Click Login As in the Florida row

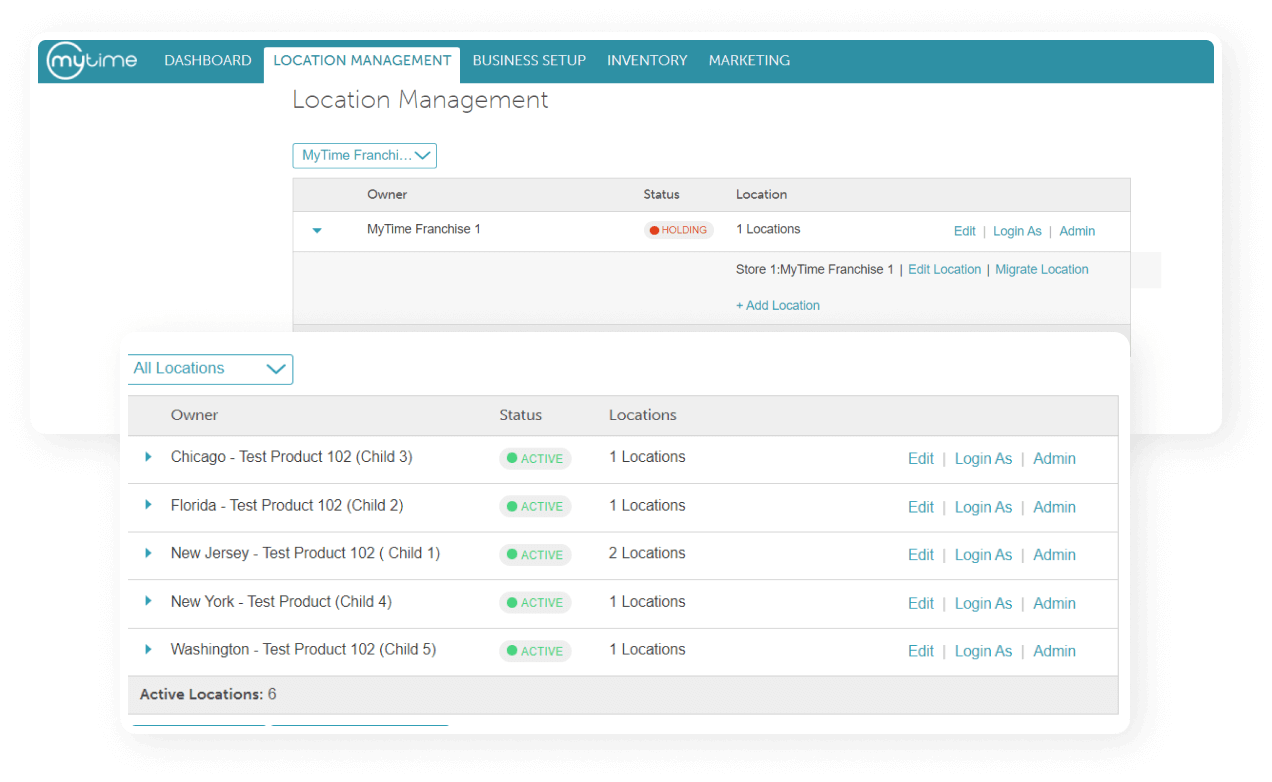click(x=983, y=507)
